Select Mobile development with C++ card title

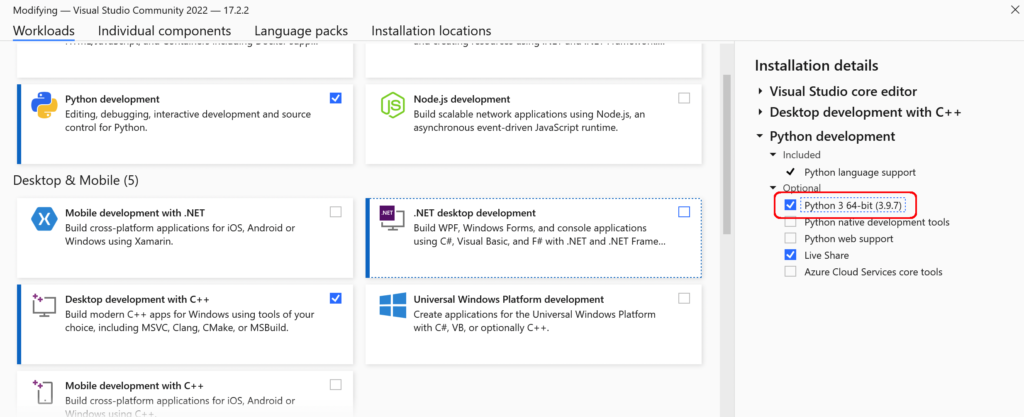135,386
